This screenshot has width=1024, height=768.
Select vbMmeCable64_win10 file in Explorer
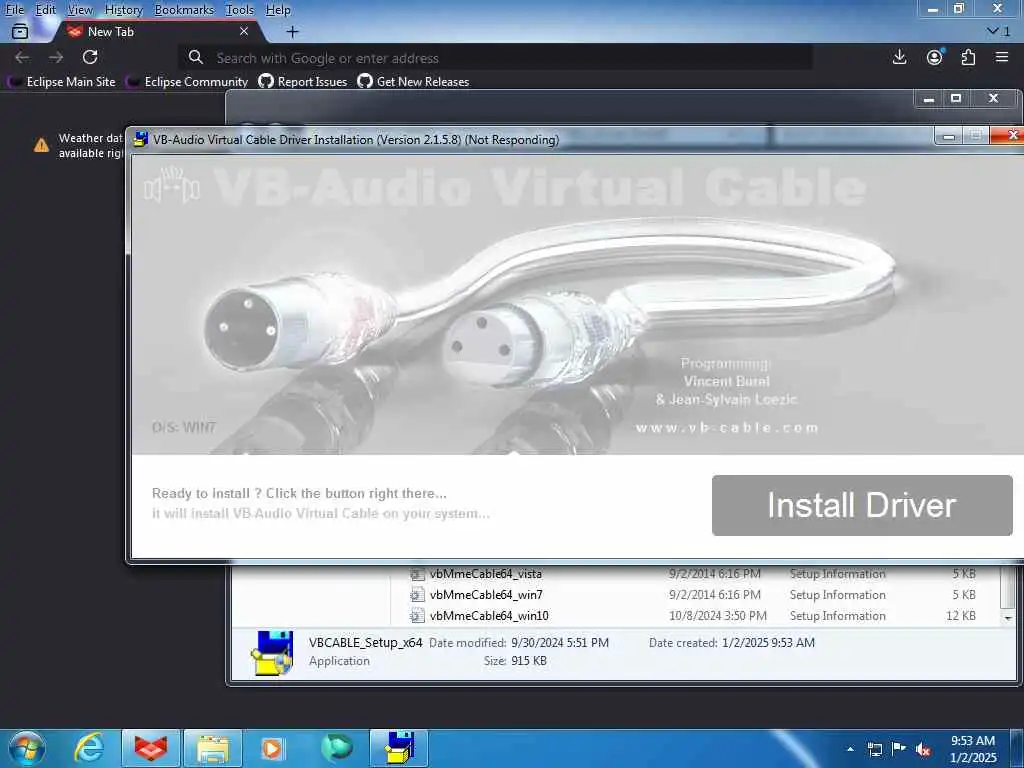click(488, 616)
